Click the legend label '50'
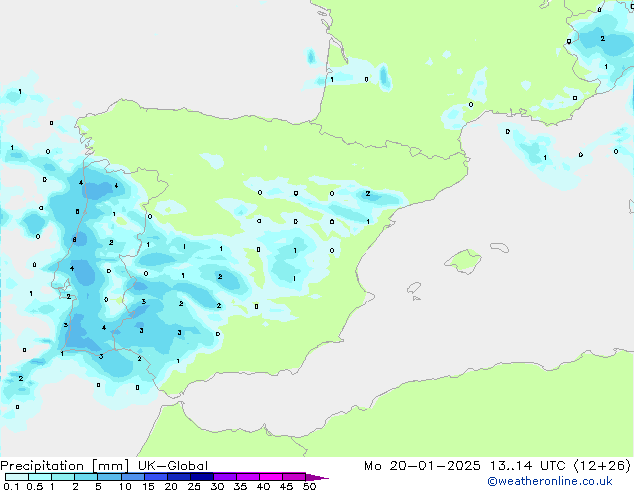 pos(309,486)
